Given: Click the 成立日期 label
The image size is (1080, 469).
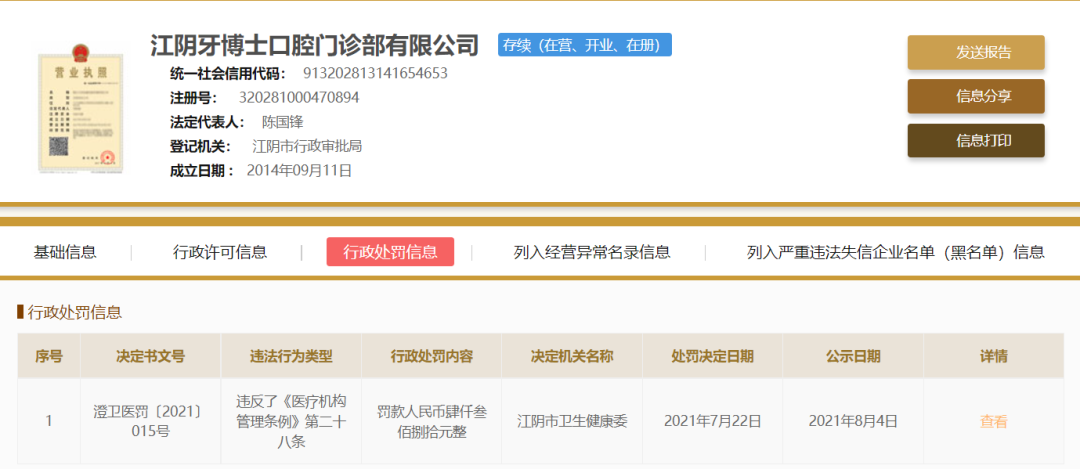Looking at the screenshot, I should pos(202,171).
